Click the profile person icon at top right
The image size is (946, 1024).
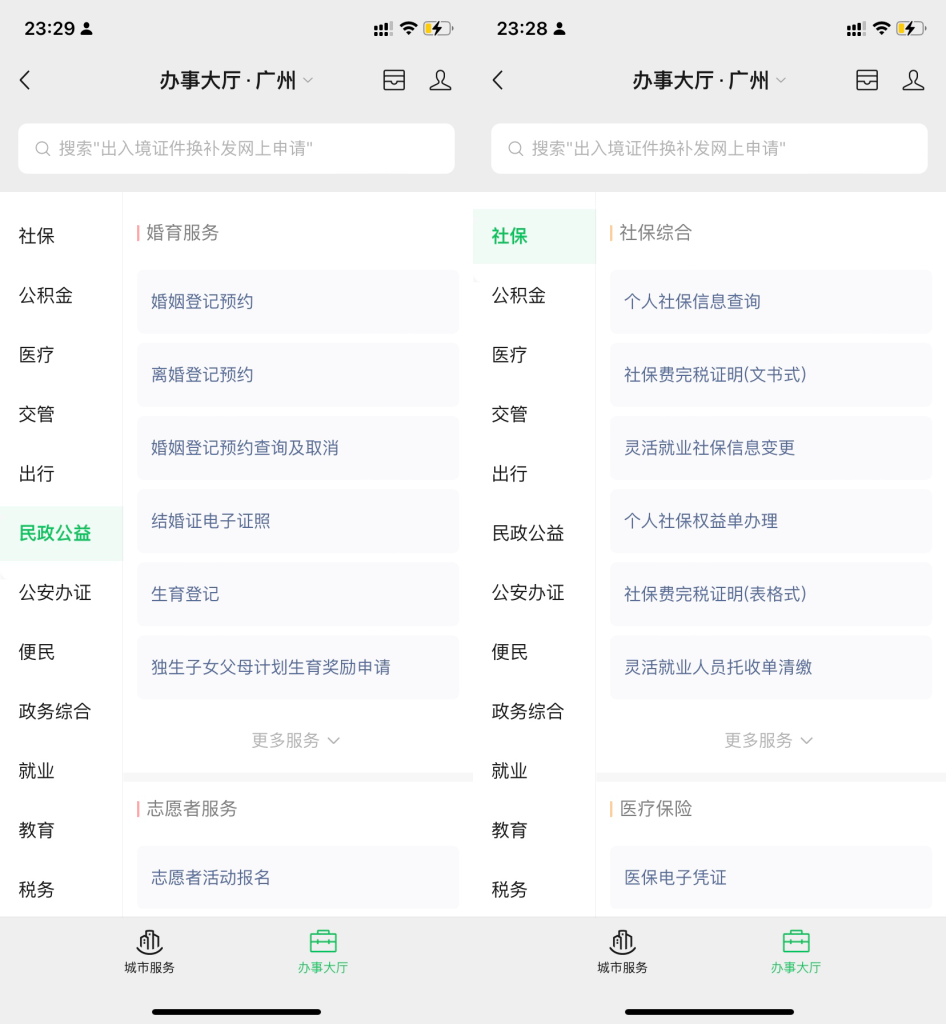(440, 80)
